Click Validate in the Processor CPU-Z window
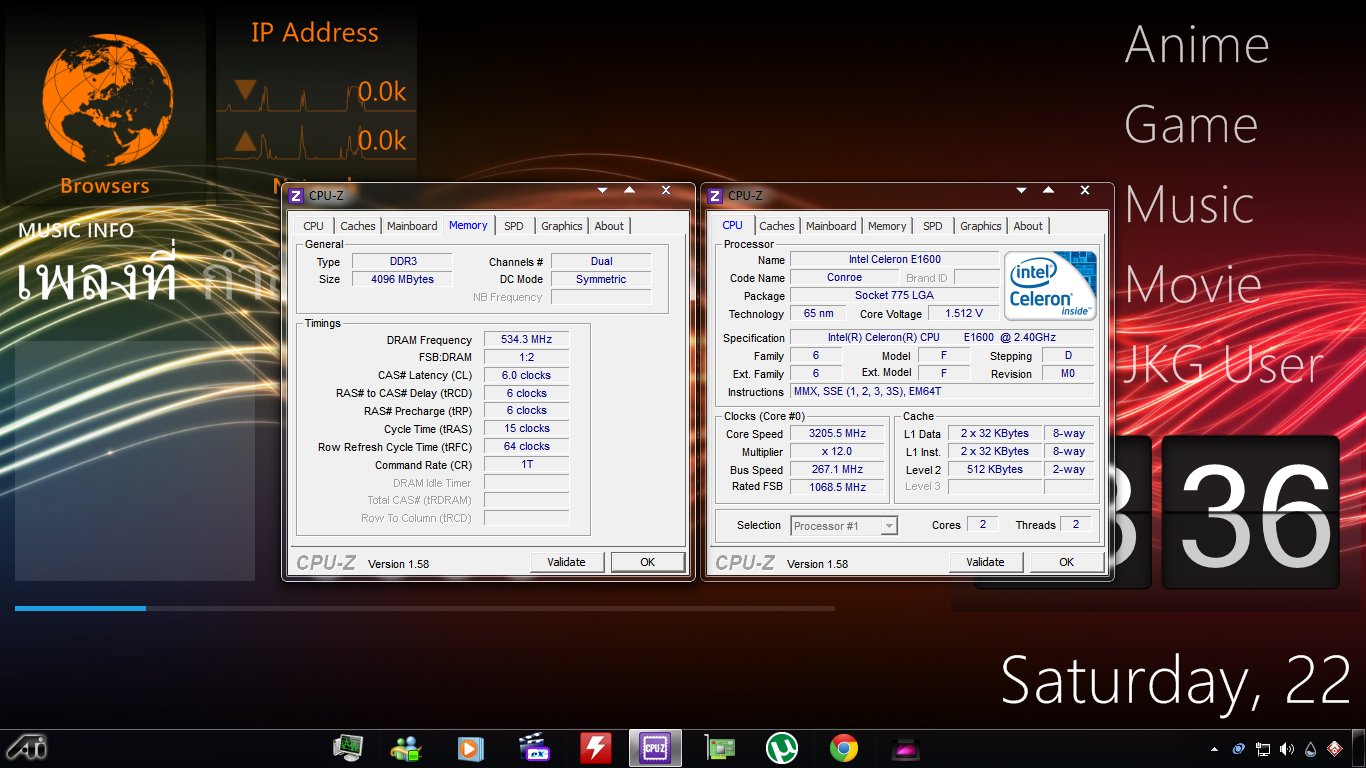1366x768 pixels. click(x=986, y=562)
